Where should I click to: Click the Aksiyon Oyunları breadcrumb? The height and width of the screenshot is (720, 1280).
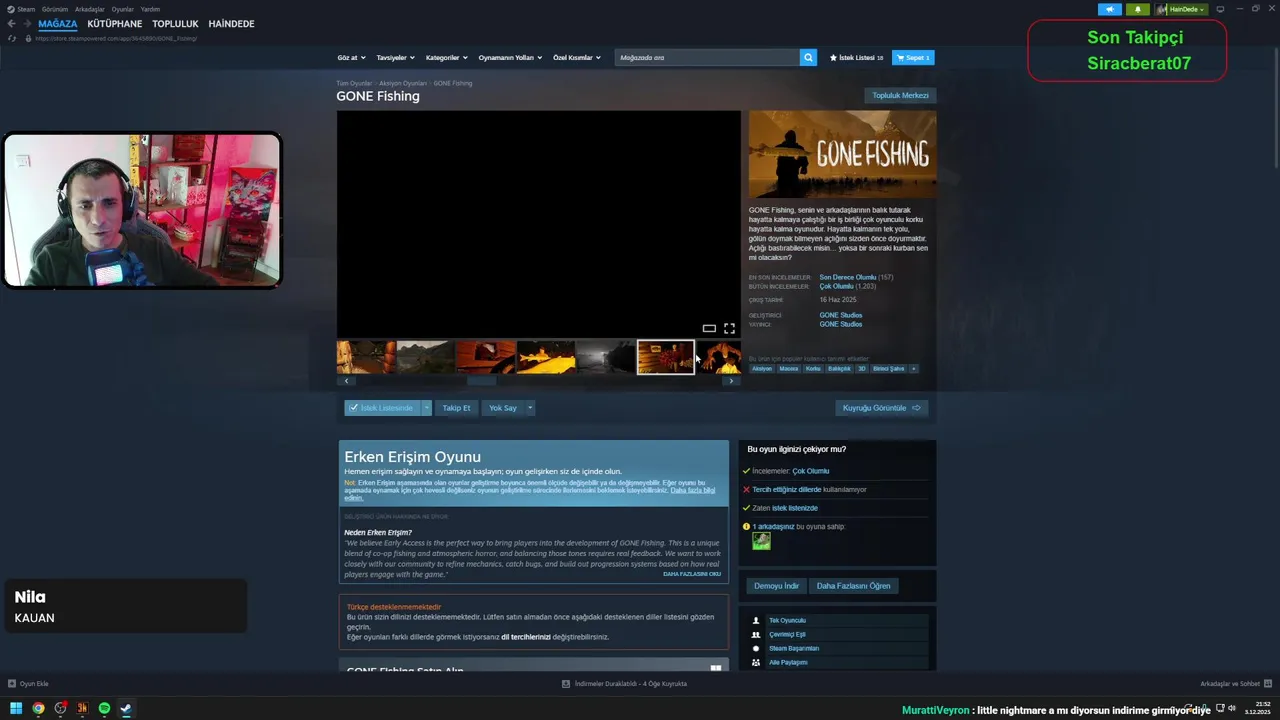pos(402,83)
